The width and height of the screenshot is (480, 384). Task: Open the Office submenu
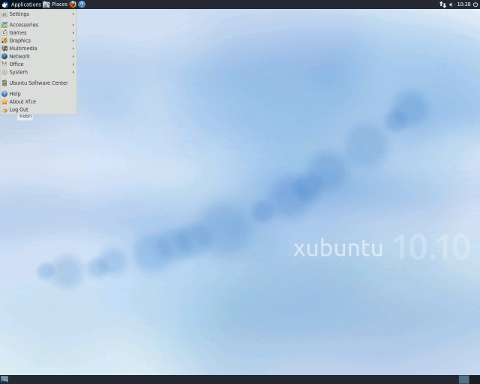pos(39,64)
